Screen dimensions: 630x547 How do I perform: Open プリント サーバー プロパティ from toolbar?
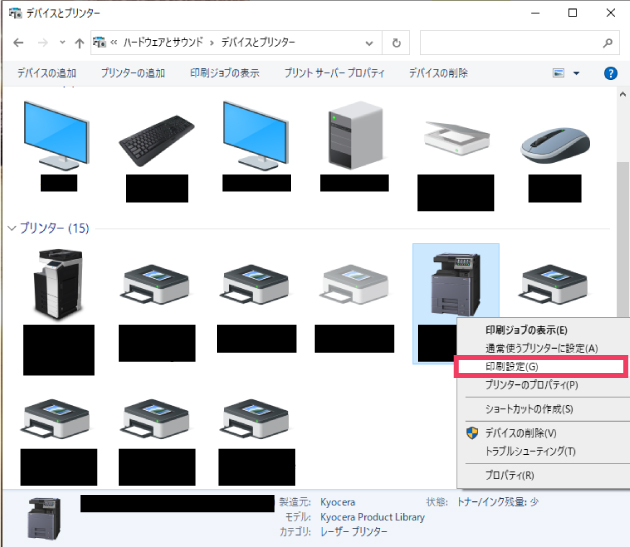tap(334, 73)
